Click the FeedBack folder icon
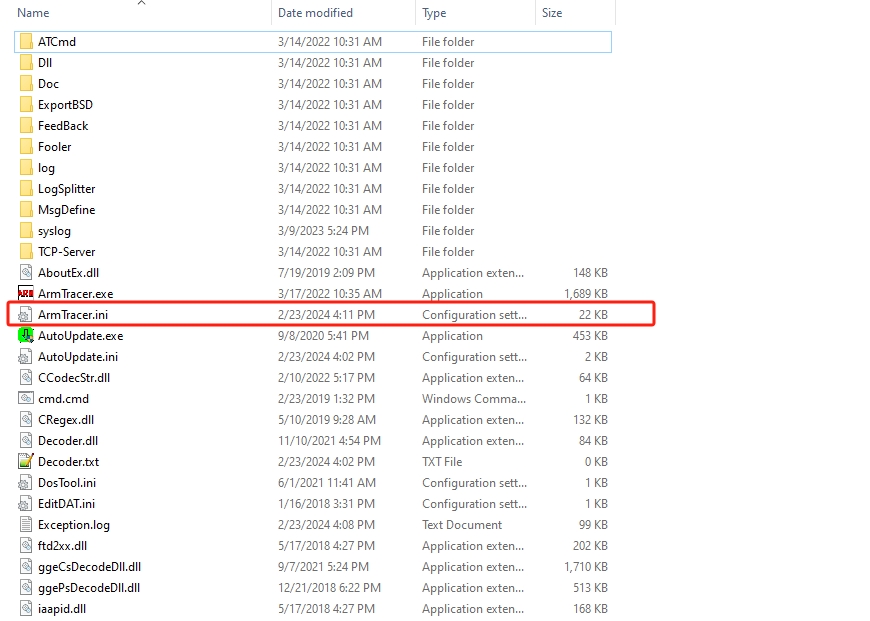The height and width of the screenshot is (621, 870). click(x=26, y=126)
